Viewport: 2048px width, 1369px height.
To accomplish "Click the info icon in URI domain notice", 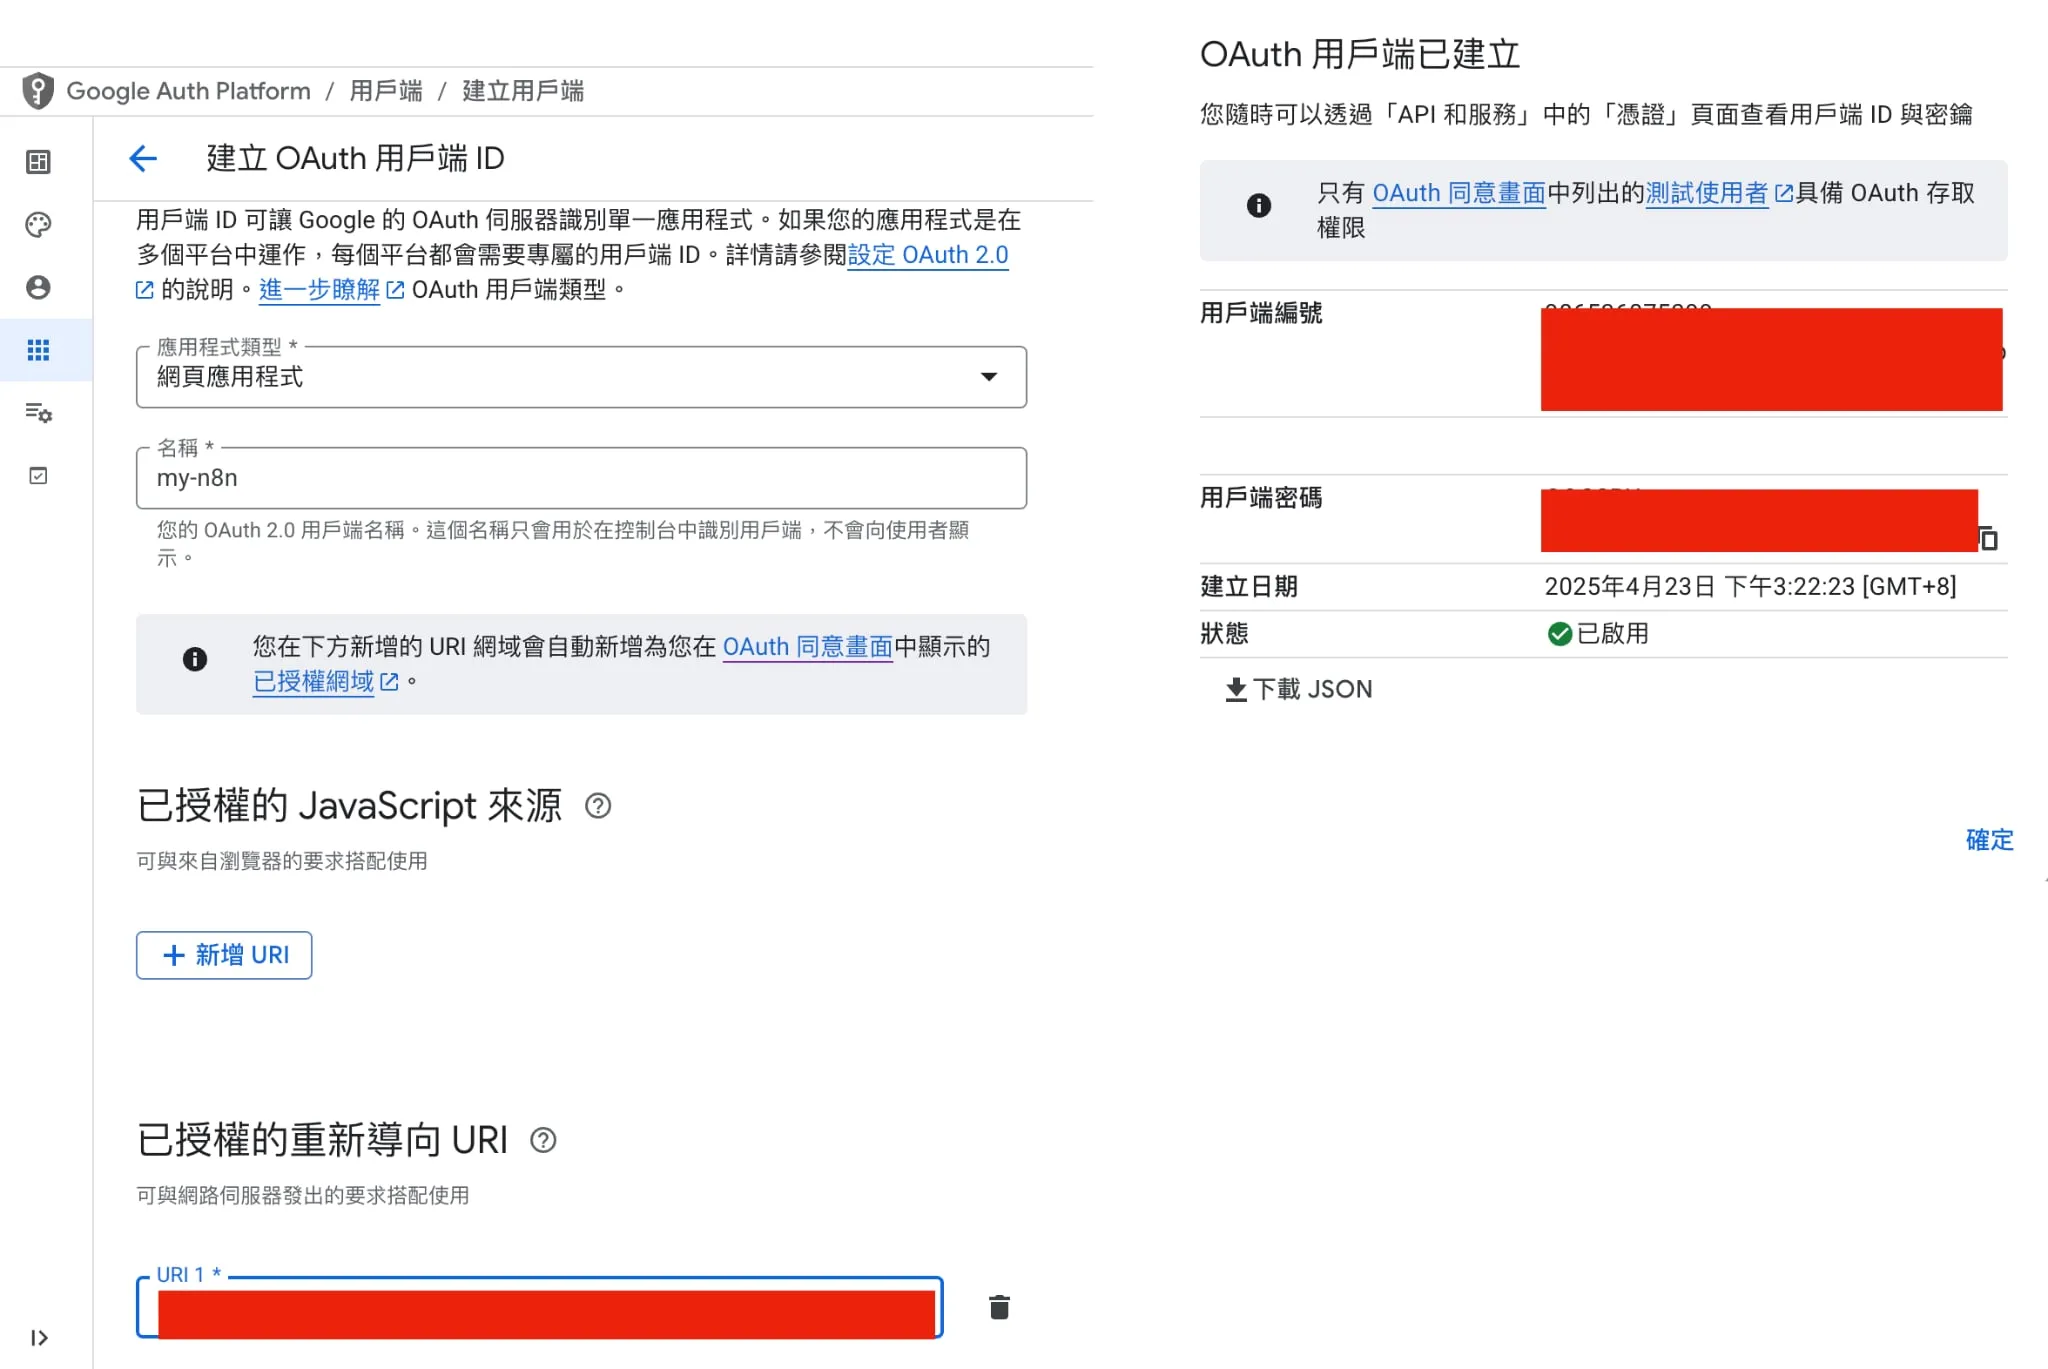I will click(x=195, y=659).
